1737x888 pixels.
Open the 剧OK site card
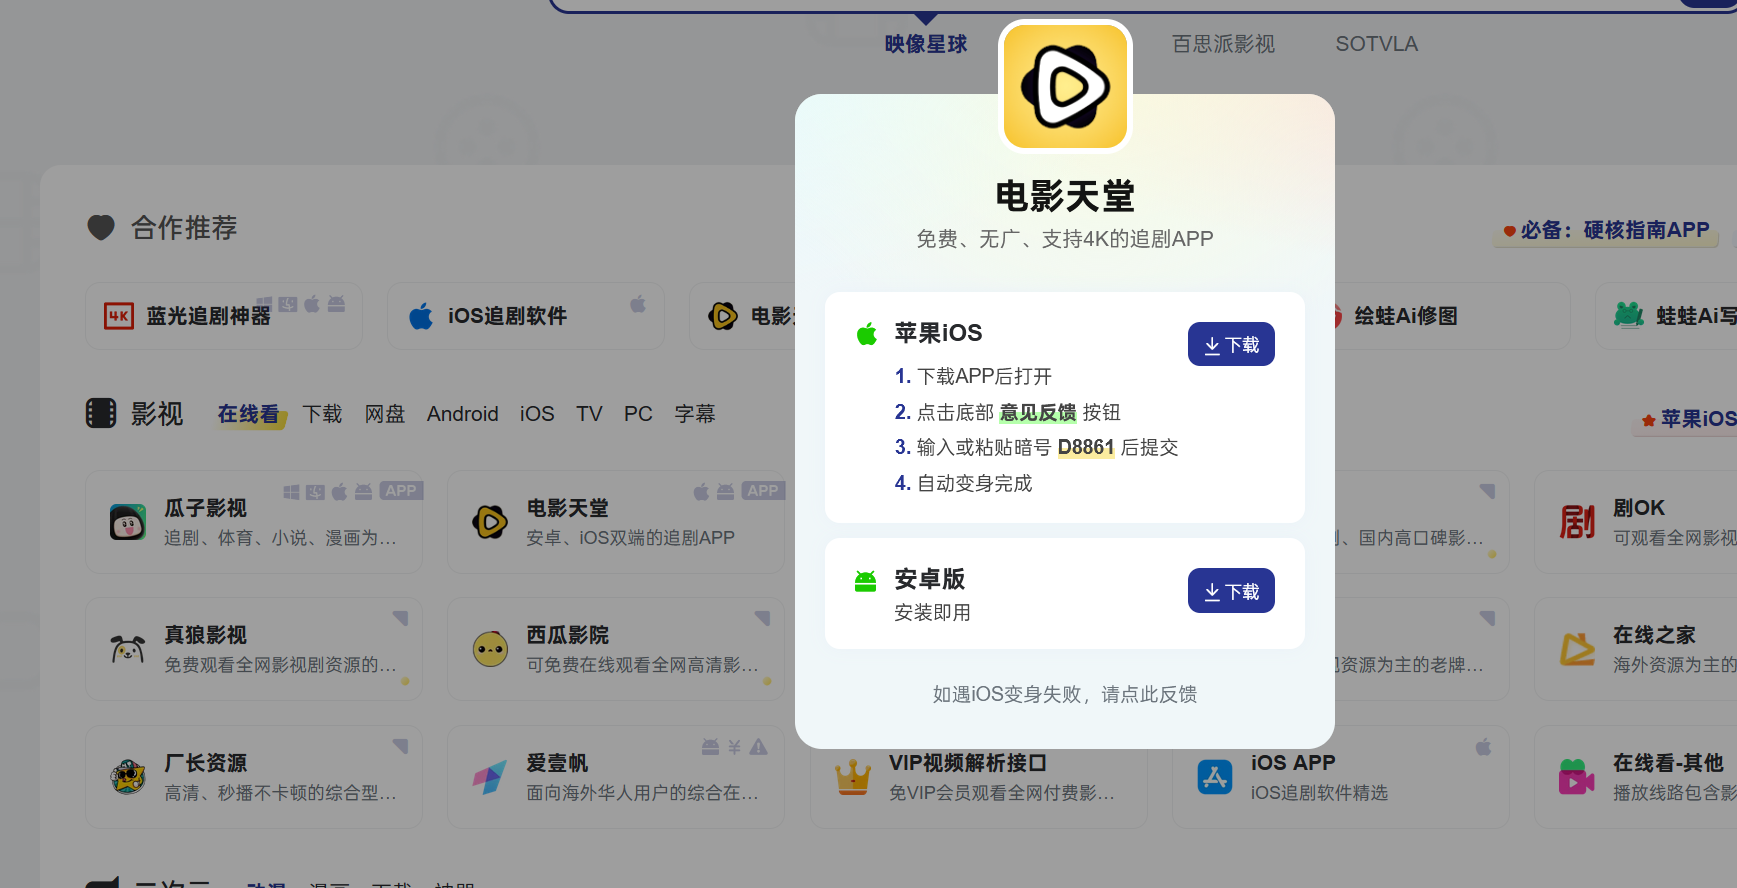(1636, 522)
